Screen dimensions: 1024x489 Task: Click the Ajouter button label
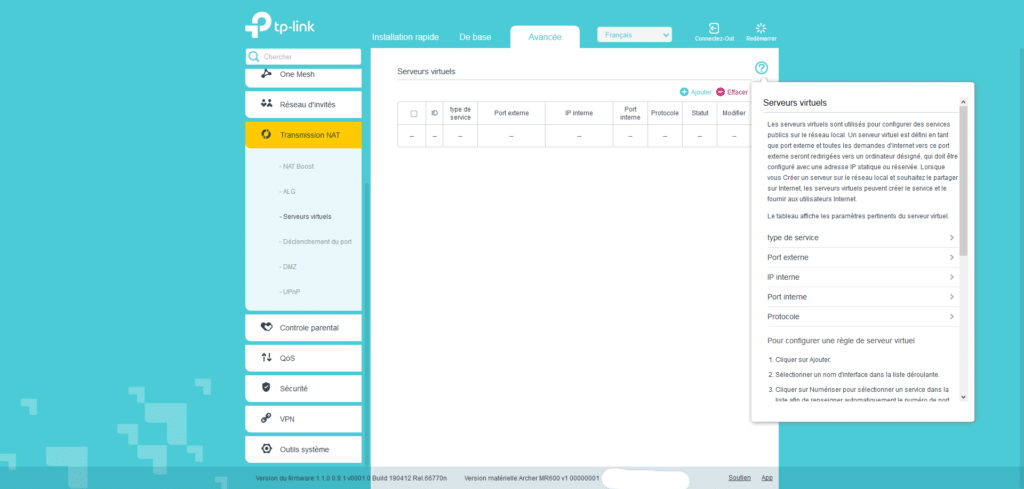click(701, 92)
